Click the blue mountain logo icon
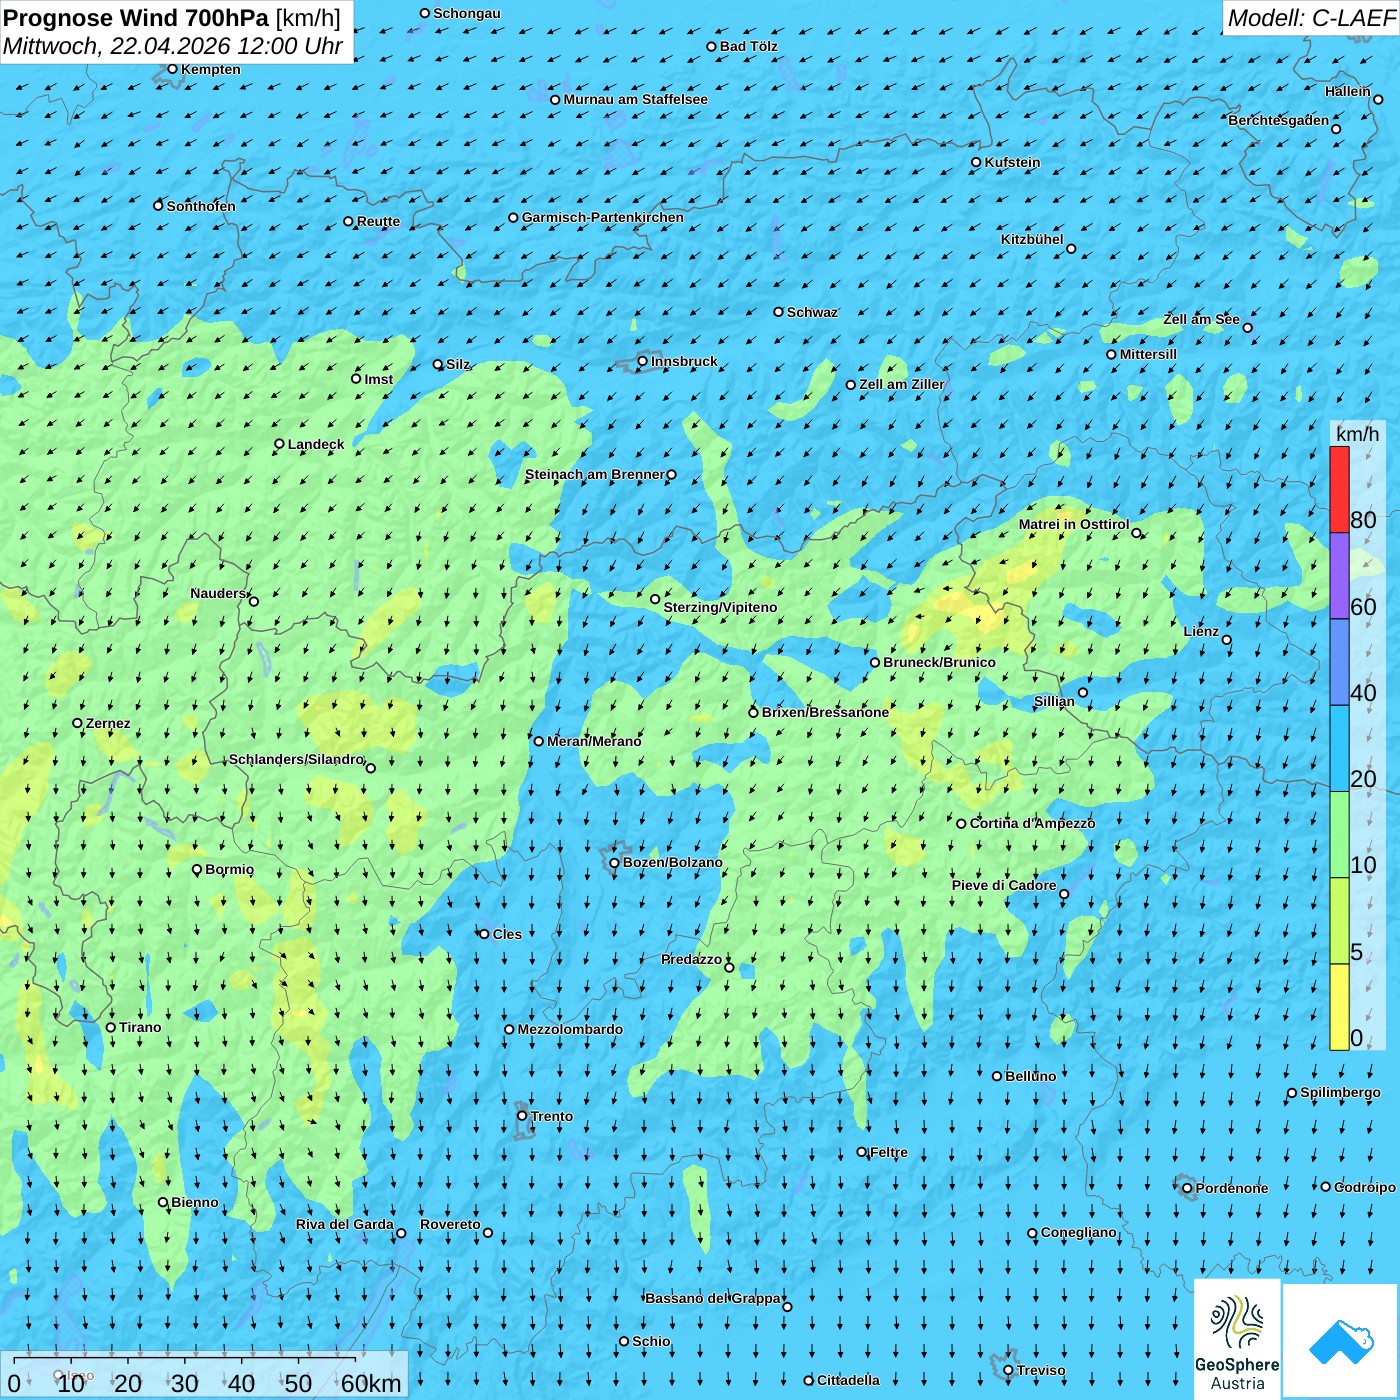The height and width of the screenshot is (1400, 1400). point(1340,1341)
